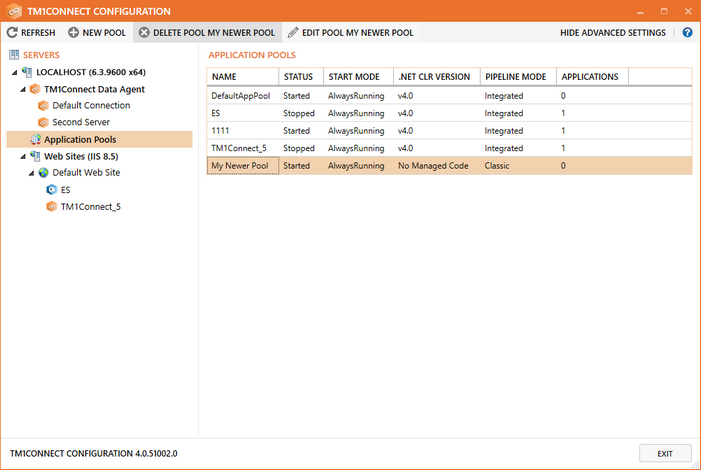Click the Application Pools section heading
This screenshot has height=470, width=701.
point(252,55)
